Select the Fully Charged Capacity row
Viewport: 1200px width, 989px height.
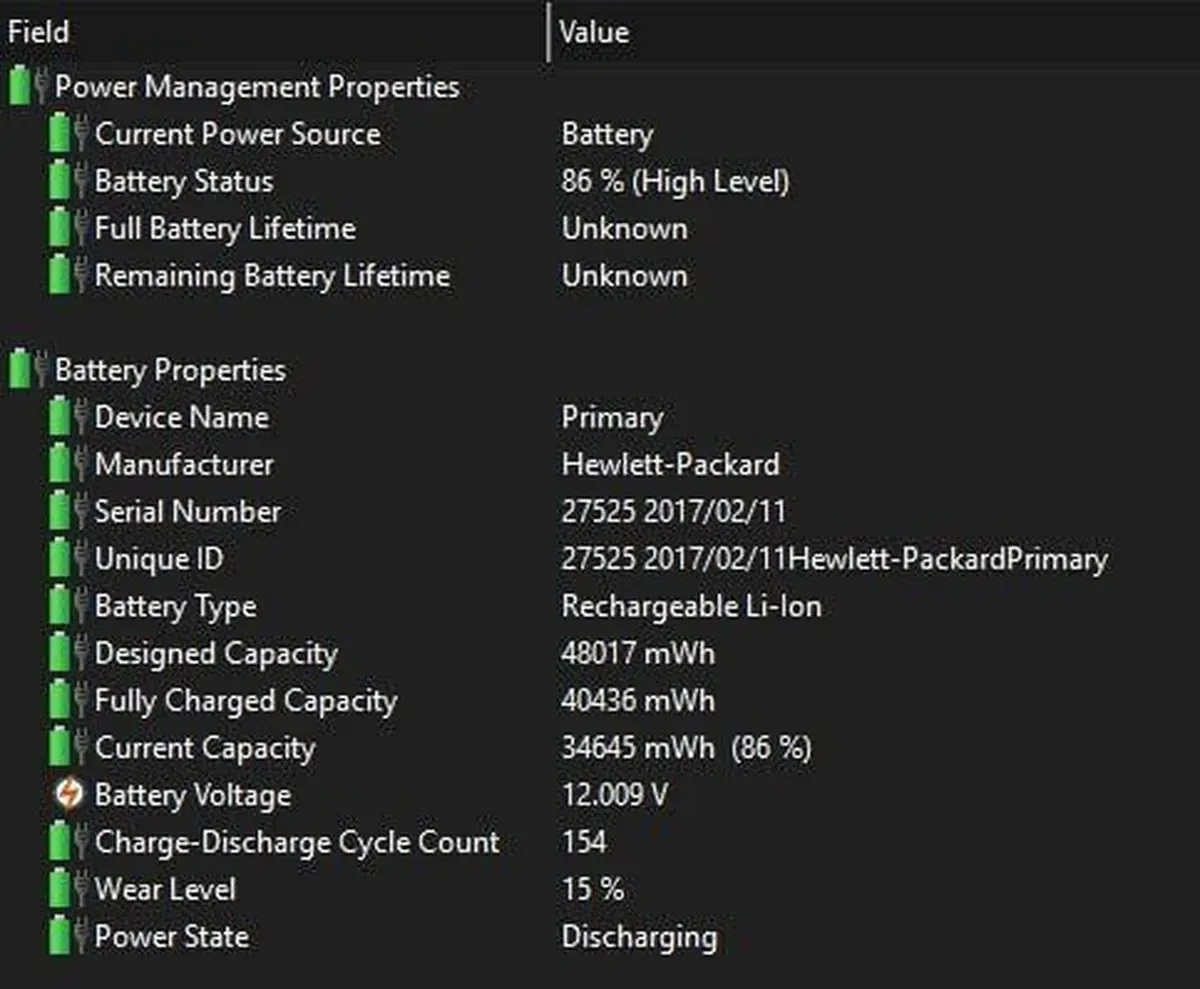[245, 701]
